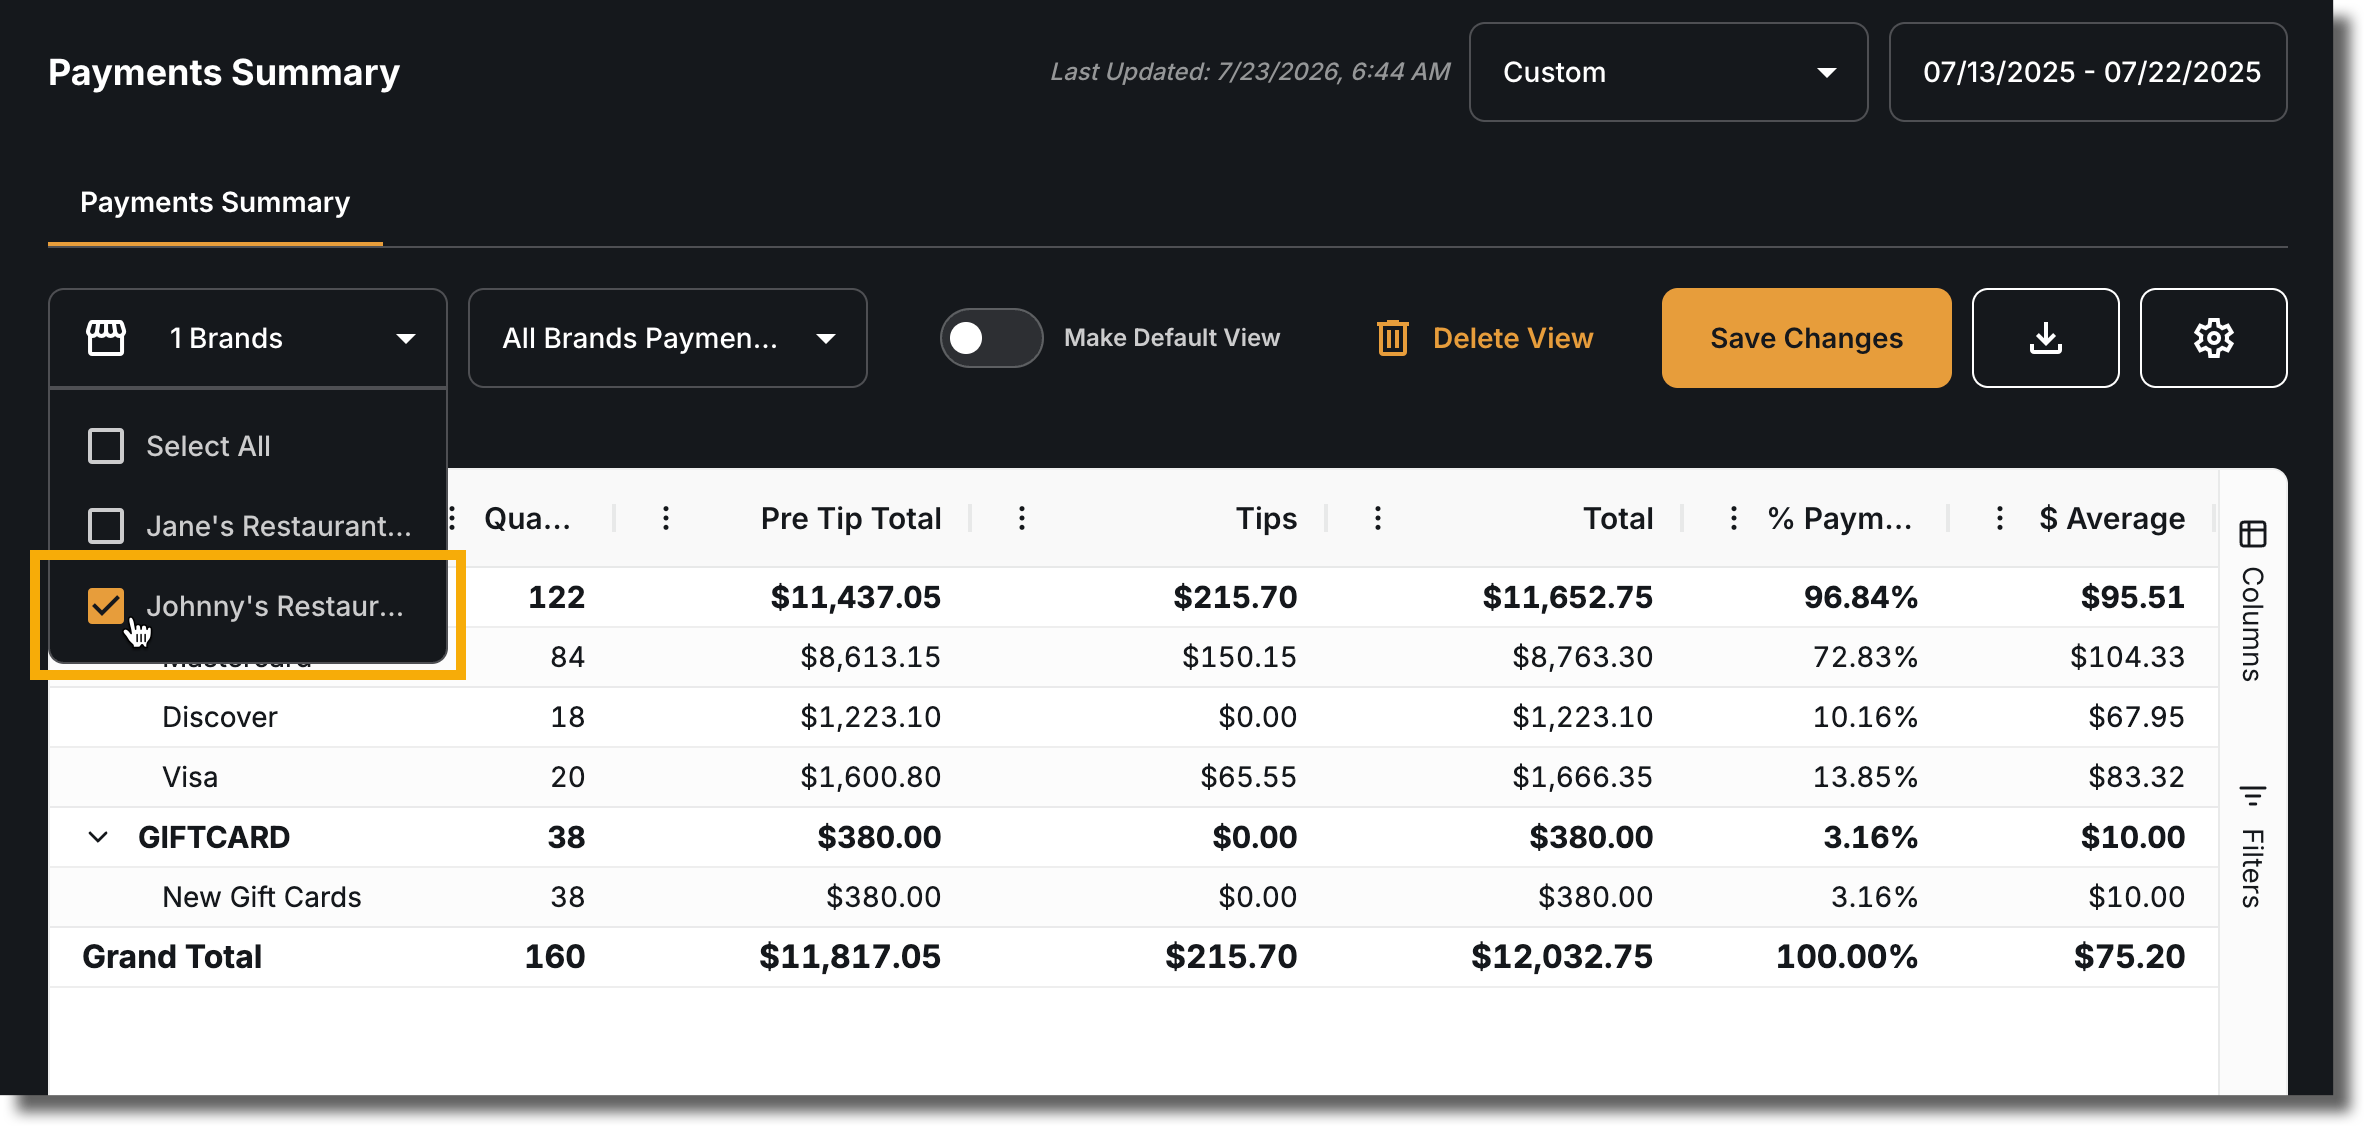Click the Last Updated timestamp text
2364x1126 pixels.
click(x=1250, y=72)
